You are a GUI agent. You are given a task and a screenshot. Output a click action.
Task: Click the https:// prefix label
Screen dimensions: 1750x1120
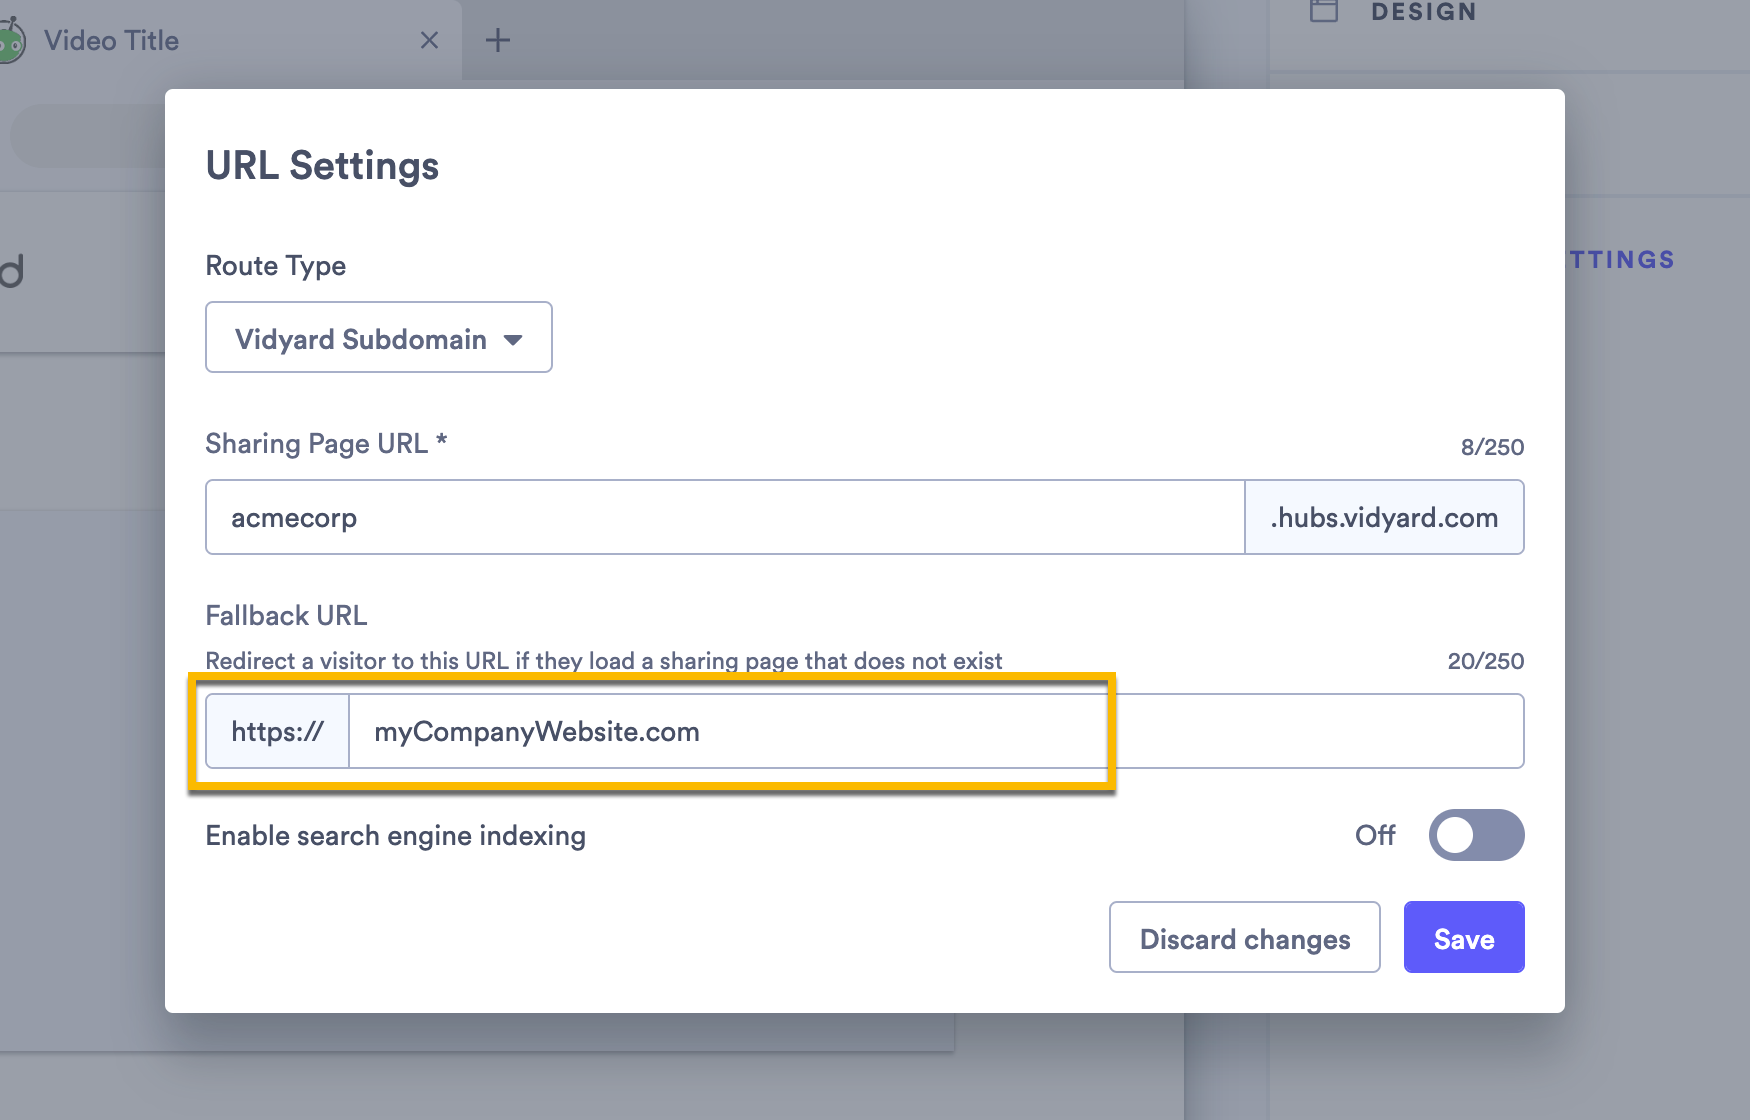click(277, 732)
